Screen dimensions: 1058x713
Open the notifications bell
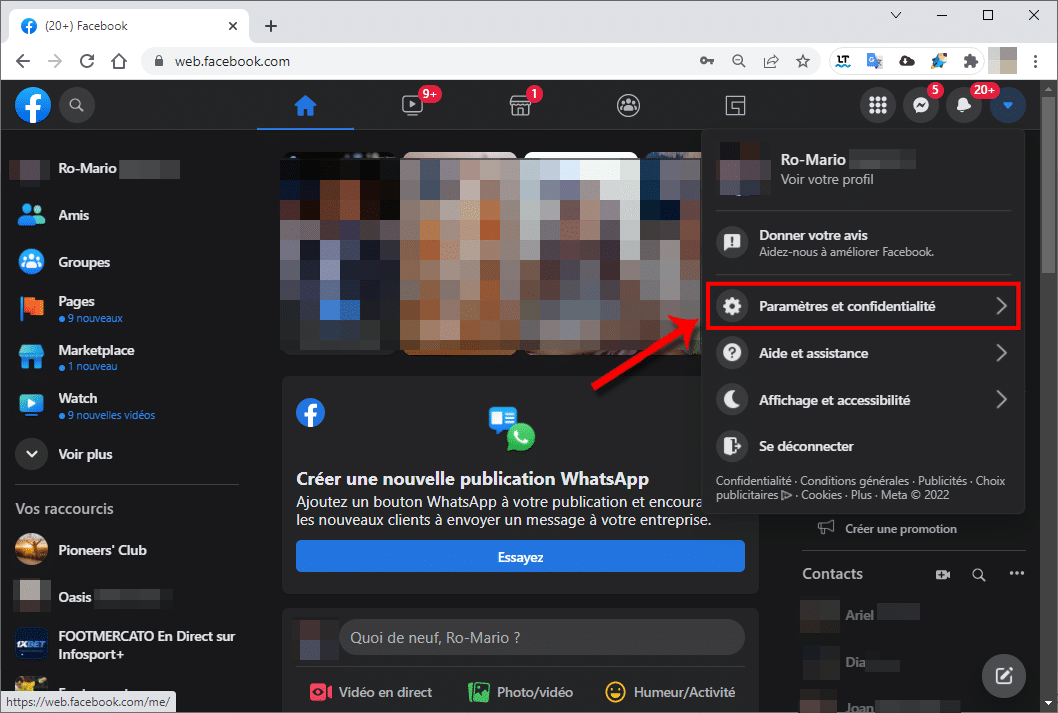pyautogui.click(x=964, y=105)
